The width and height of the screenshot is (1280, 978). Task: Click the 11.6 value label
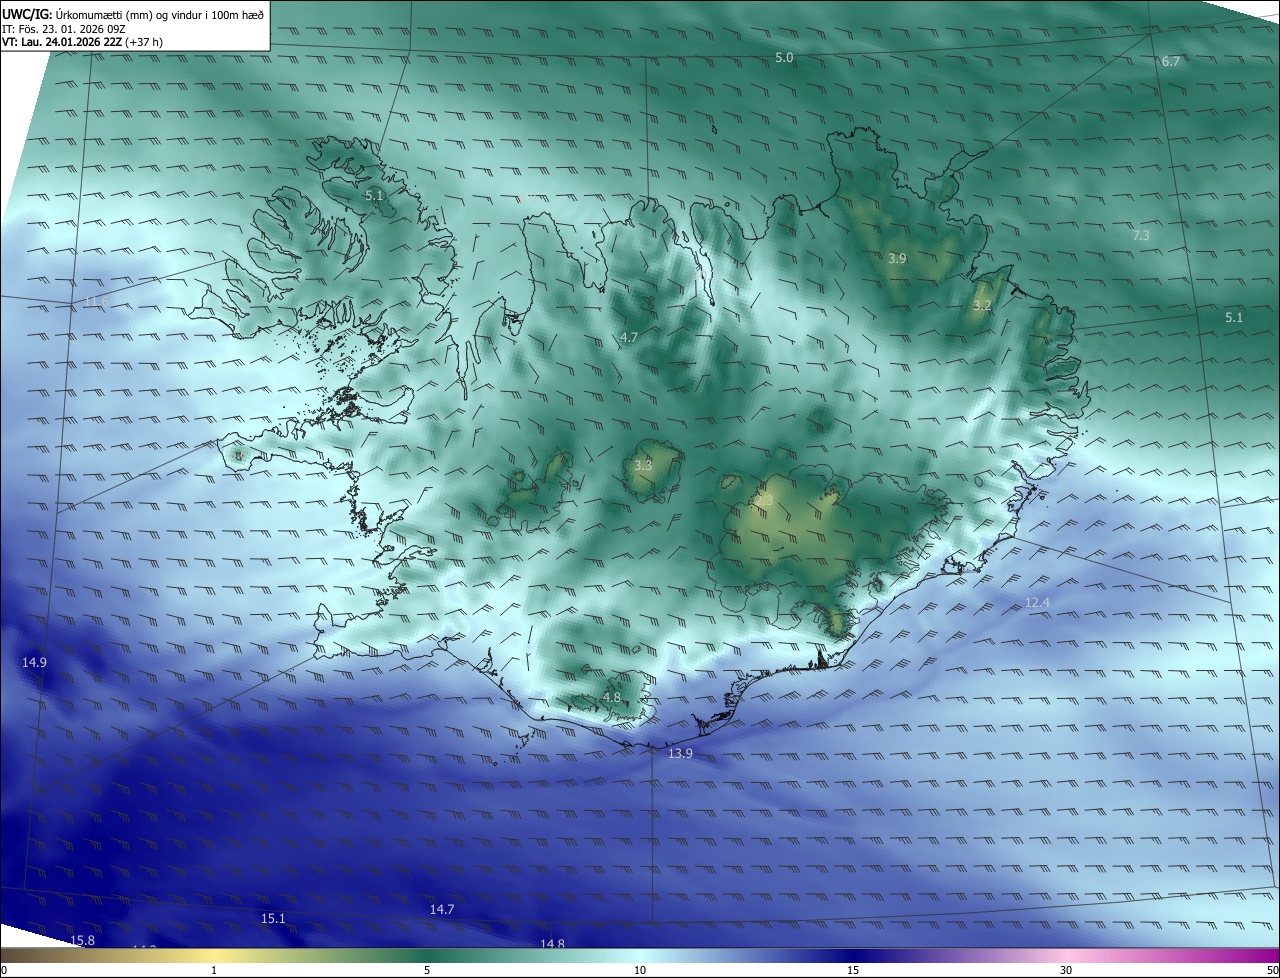pyautogui.click(x=96, y=301)
